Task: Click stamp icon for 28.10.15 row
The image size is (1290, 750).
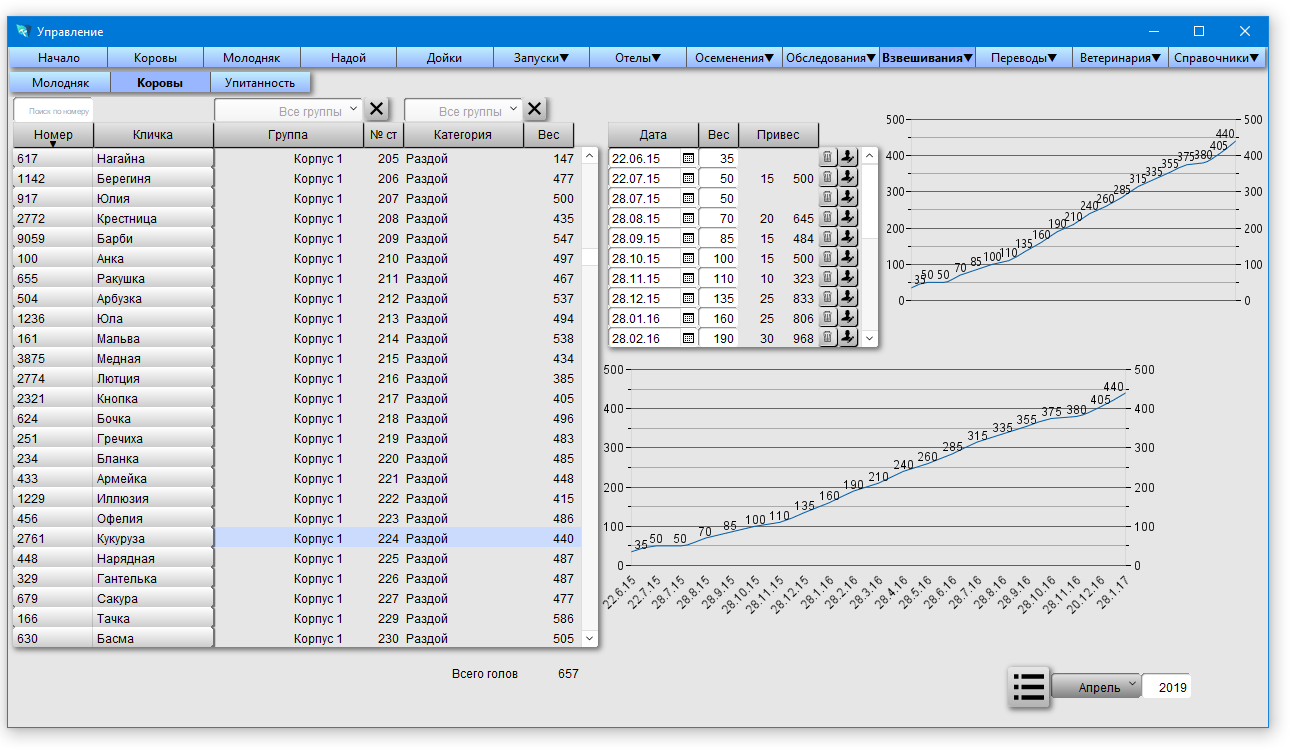Action: [848, 258]
